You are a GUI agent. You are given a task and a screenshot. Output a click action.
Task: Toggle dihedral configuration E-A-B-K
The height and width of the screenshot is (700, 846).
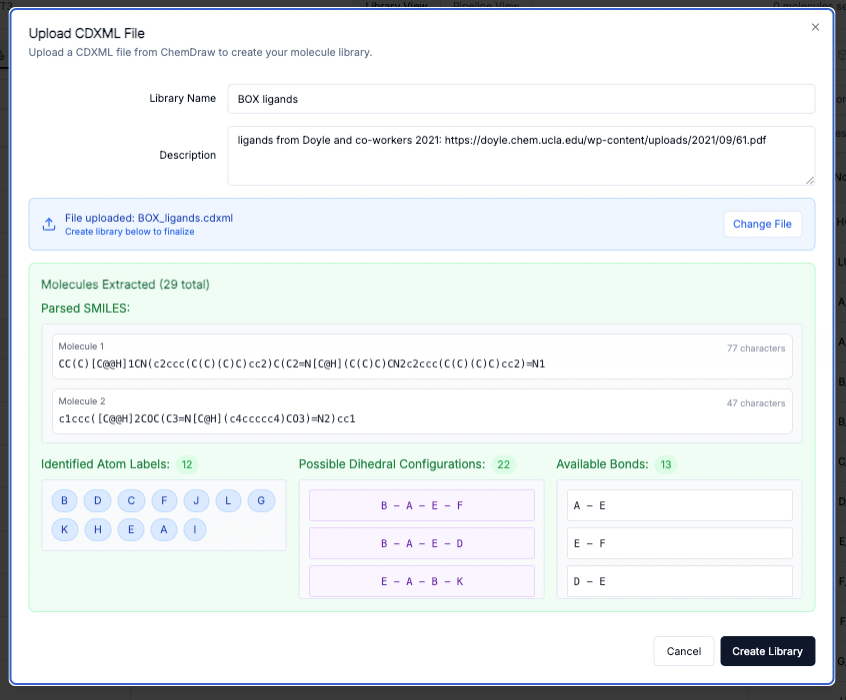point(421,581)
